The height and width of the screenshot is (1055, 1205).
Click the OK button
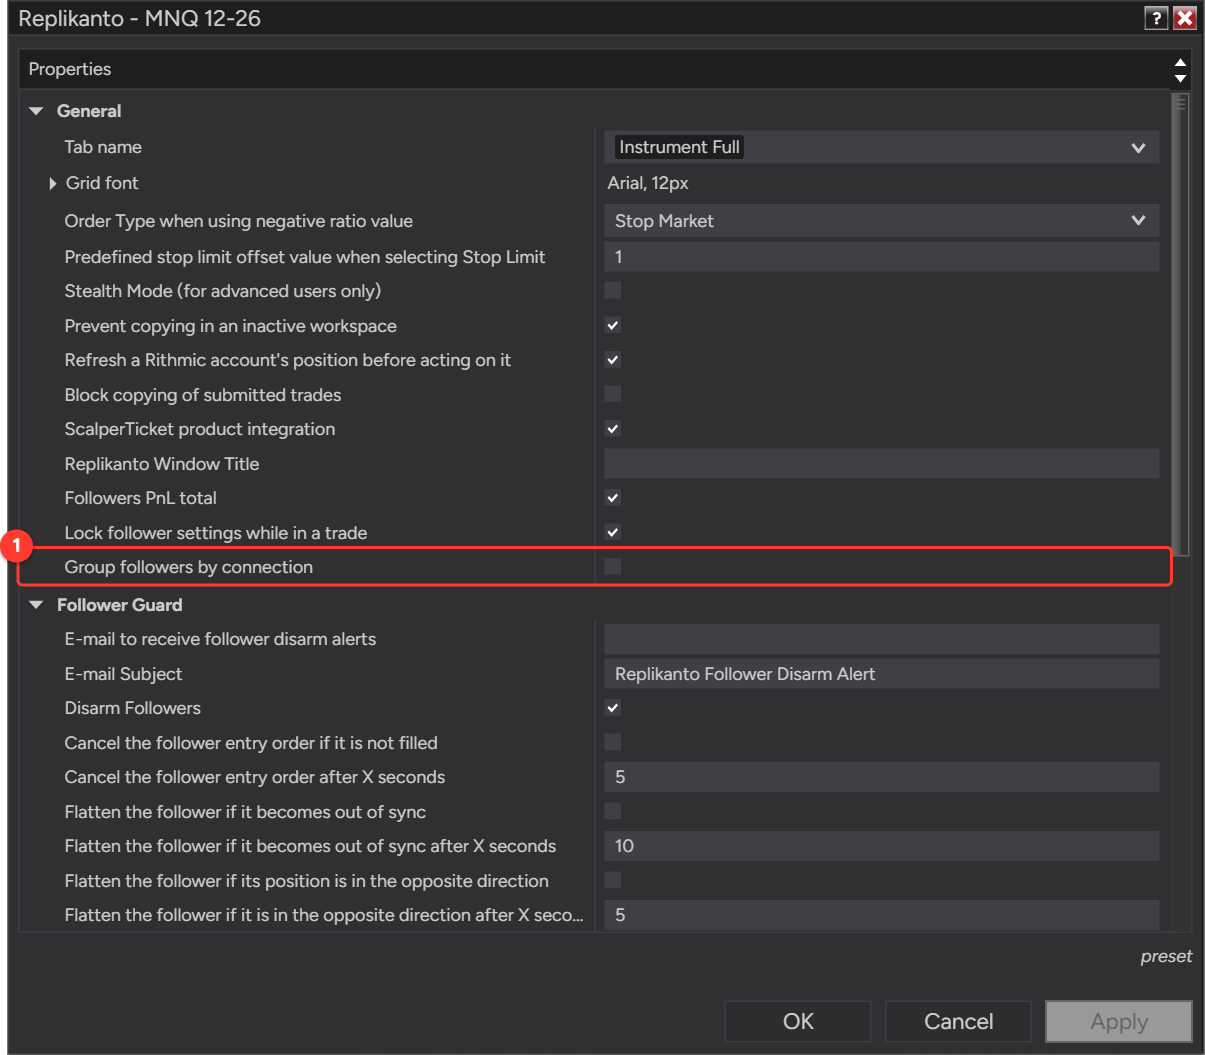tap(798, 1021)
